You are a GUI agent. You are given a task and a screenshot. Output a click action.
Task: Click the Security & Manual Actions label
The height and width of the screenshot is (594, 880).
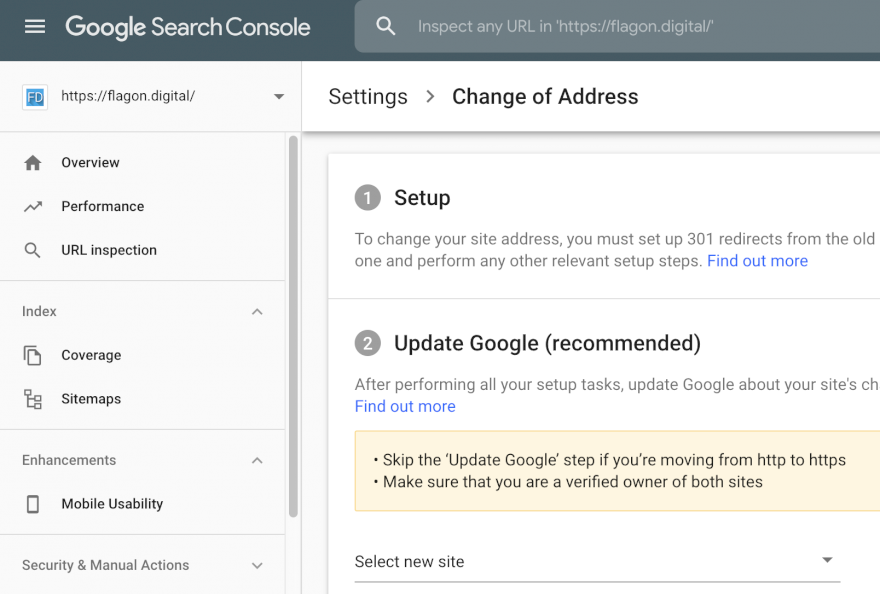tap(106, 565)
